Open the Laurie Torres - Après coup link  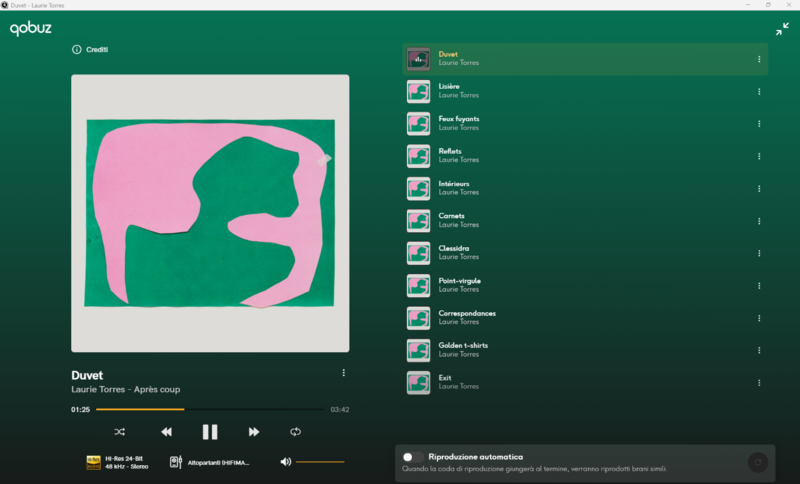[126, 390]
